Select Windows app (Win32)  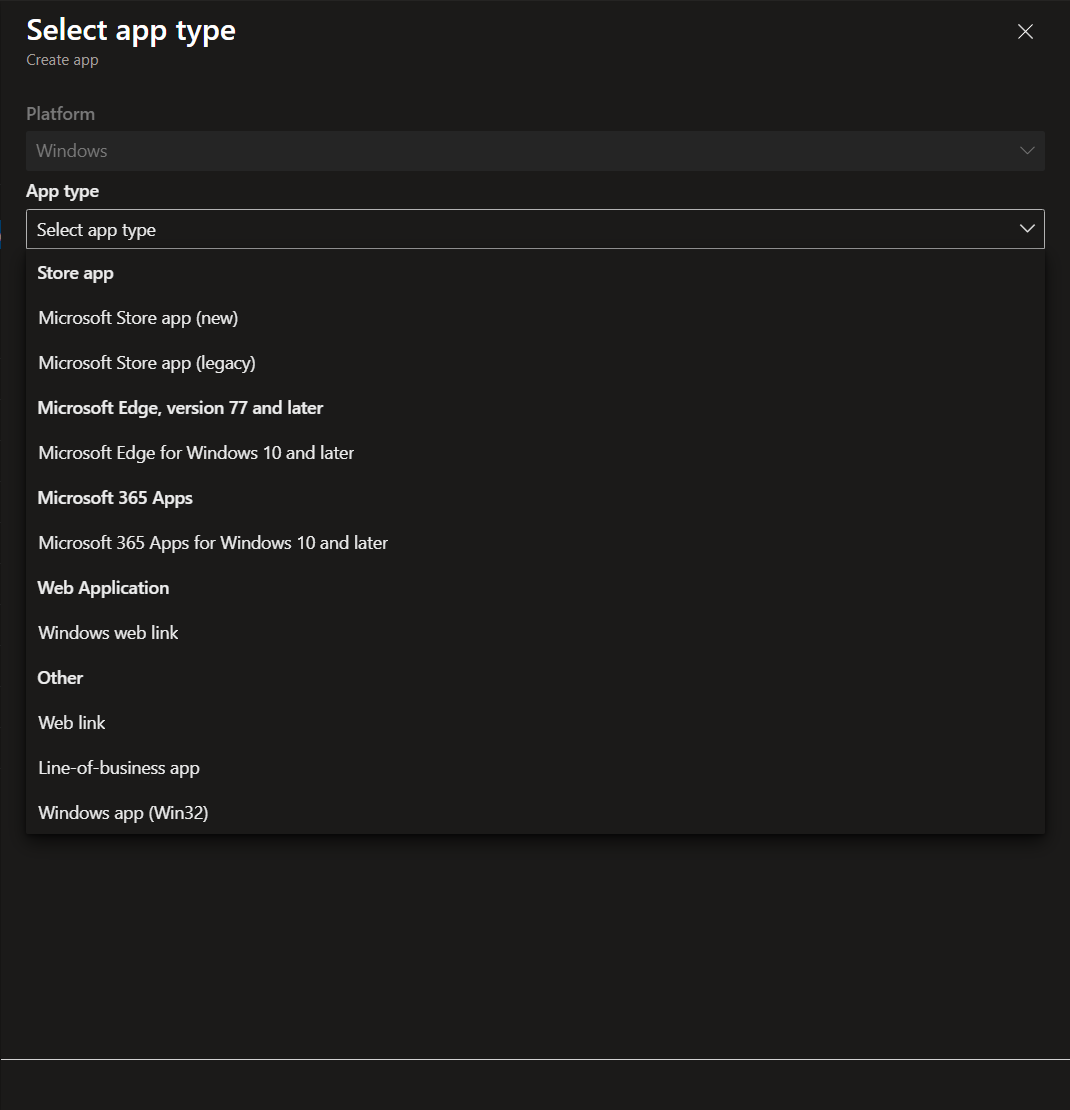535,813
